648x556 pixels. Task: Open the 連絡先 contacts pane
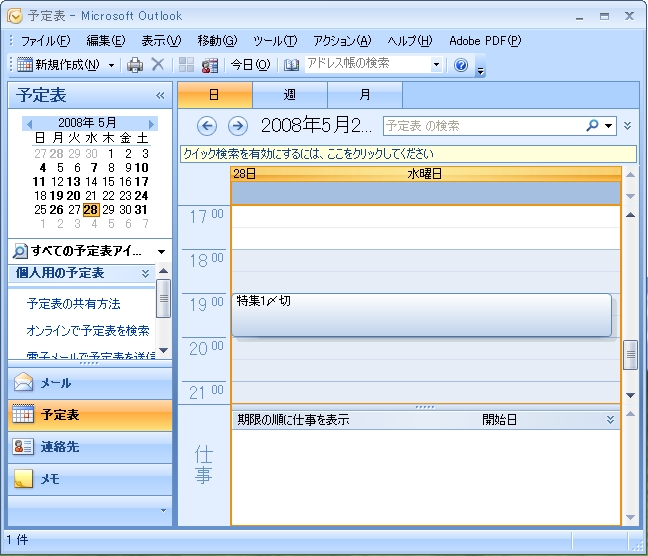tap(90, 447)
